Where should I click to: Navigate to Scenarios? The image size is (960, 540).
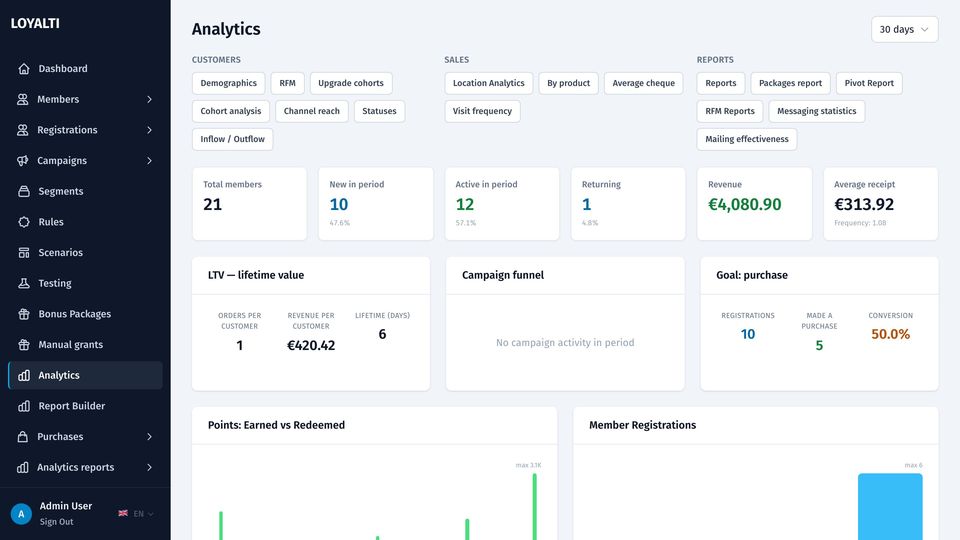[x=85, y=252]
